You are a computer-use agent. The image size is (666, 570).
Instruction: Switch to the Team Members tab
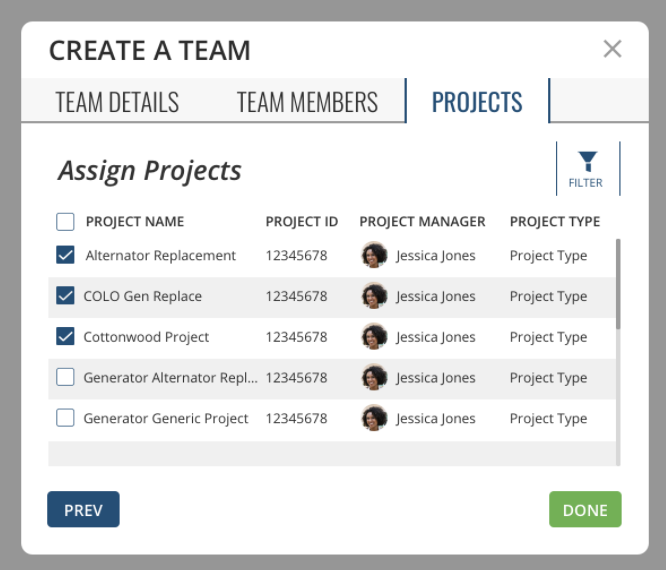click(307, 102)
